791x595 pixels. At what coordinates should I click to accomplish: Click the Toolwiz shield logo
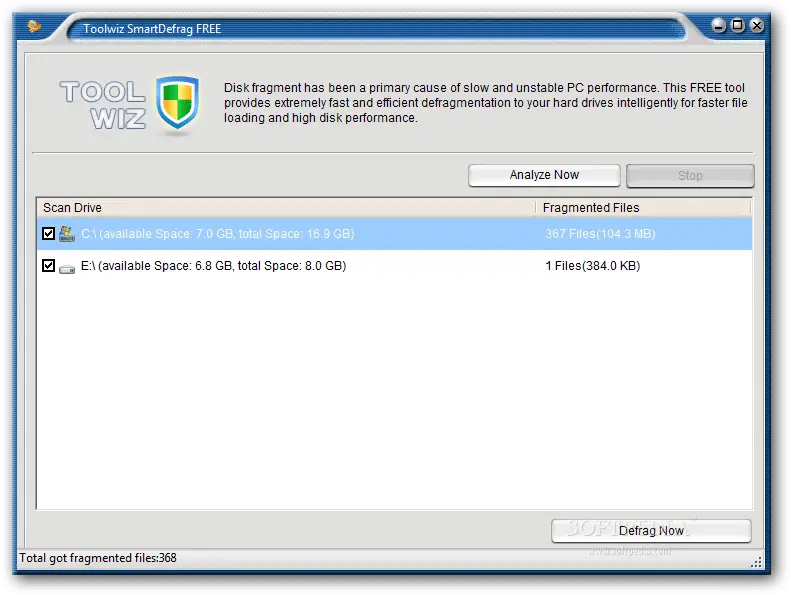[x=177, y=103]
